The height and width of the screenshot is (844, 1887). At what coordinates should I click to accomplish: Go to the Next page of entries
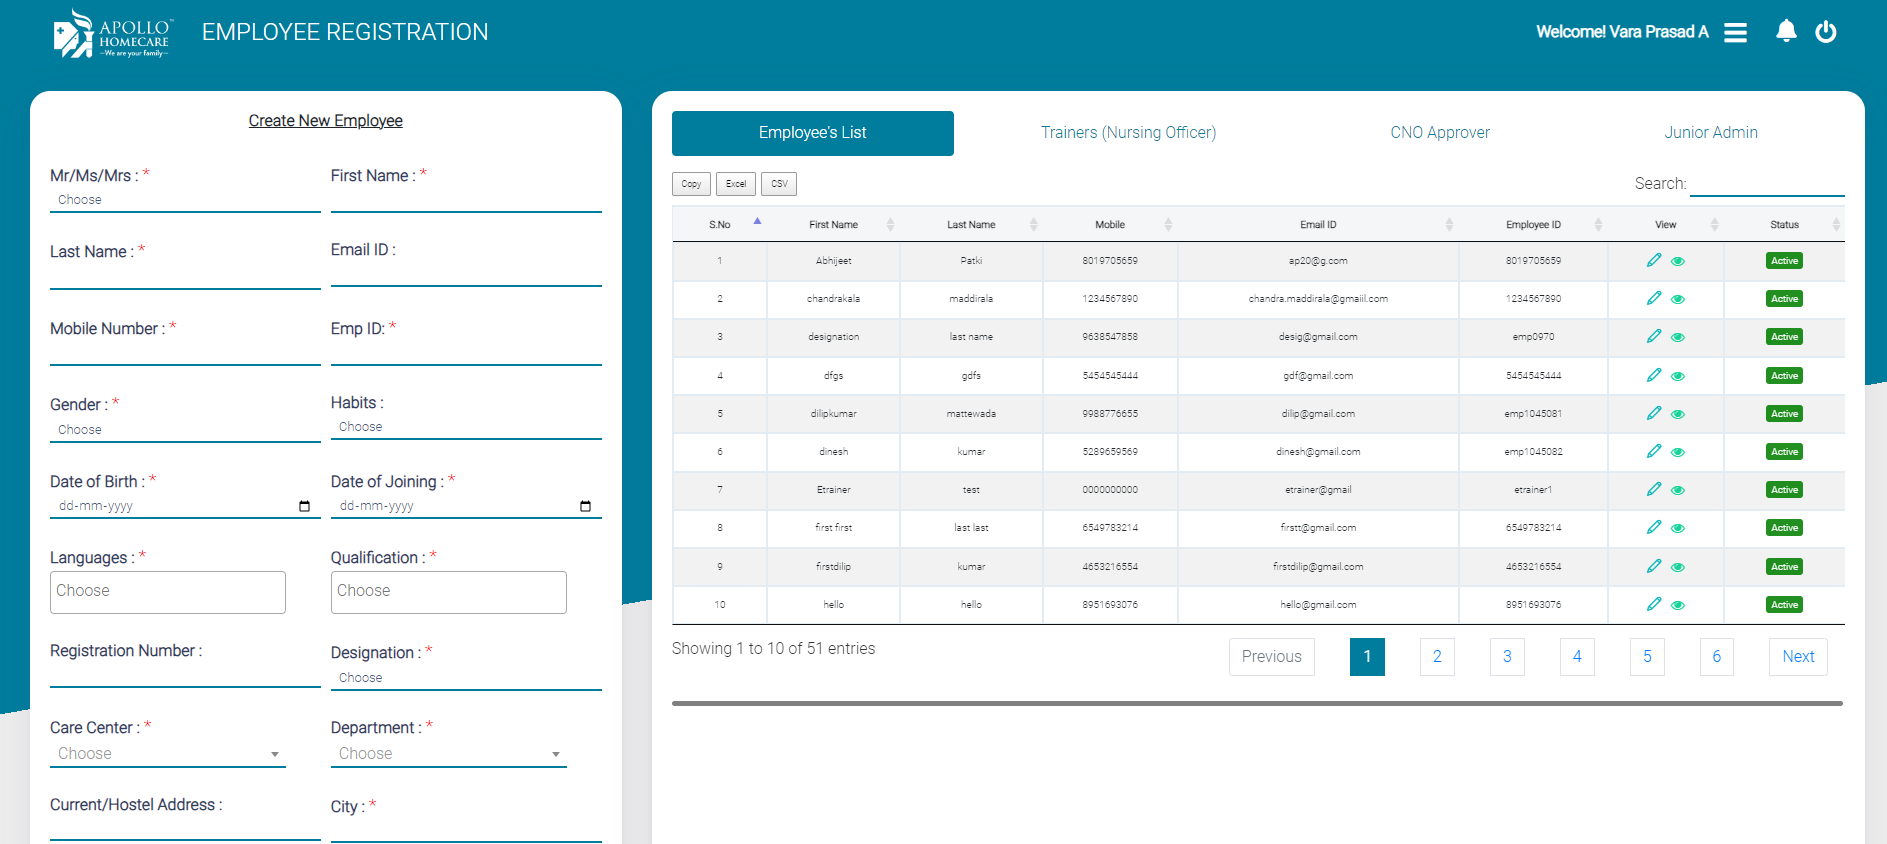[1797, 657]
